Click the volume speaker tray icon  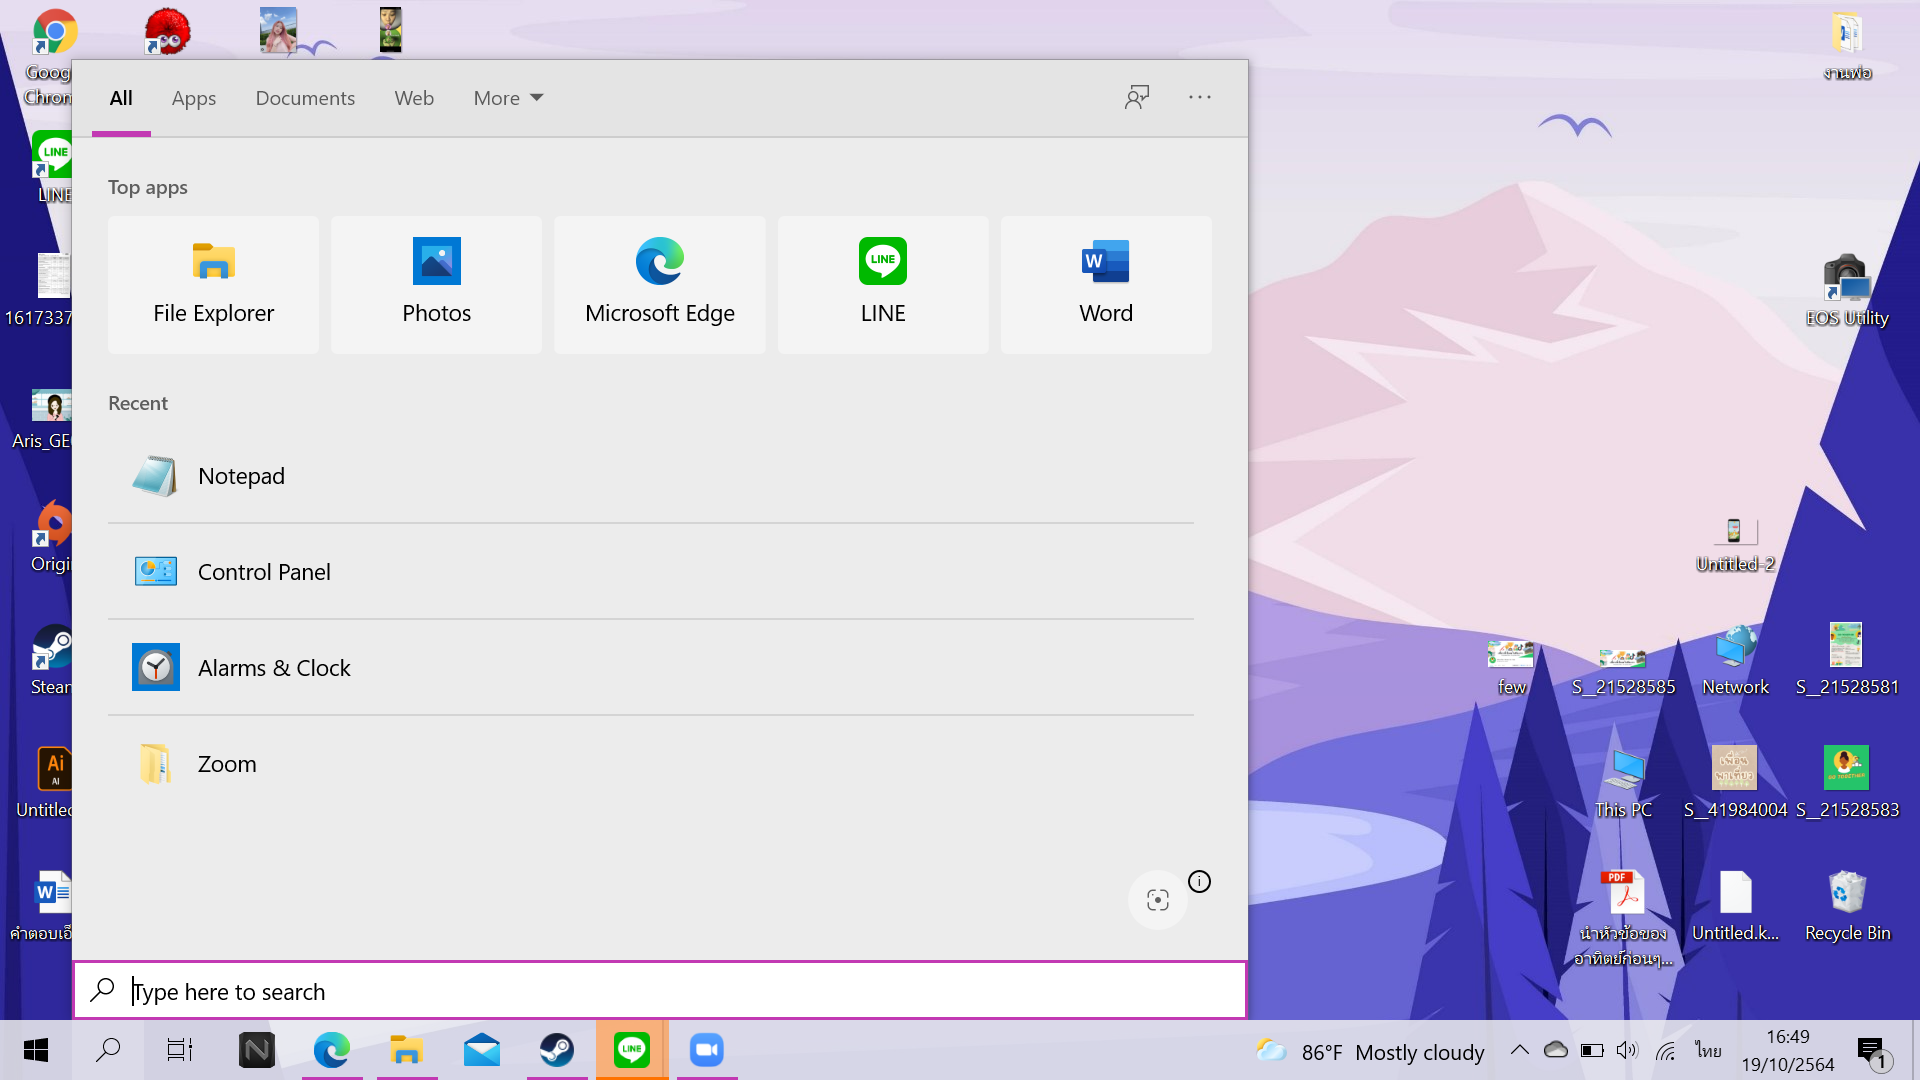tap(1628, 1050)
